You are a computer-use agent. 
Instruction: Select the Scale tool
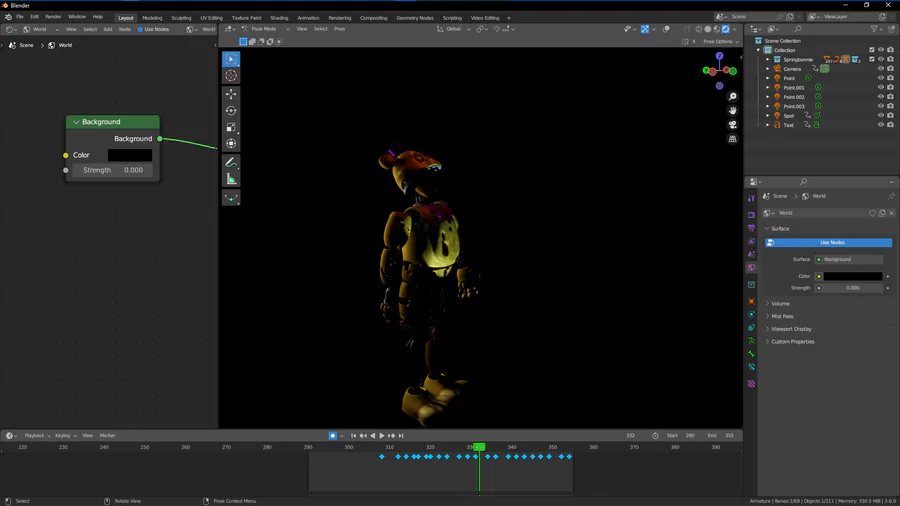click(x=231, y=127)
